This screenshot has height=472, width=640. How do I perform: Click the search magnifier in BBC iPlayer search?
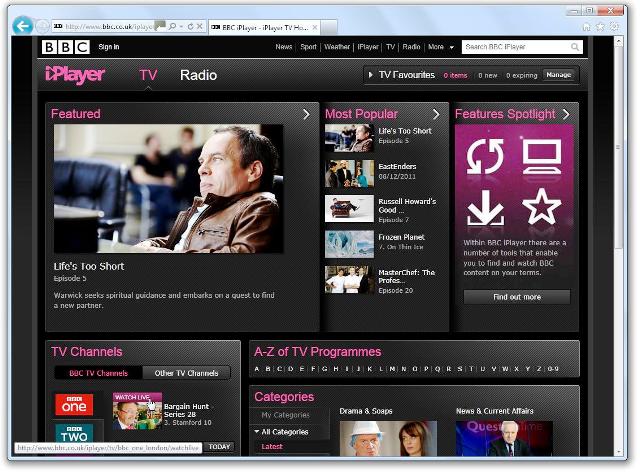[575, 47]
